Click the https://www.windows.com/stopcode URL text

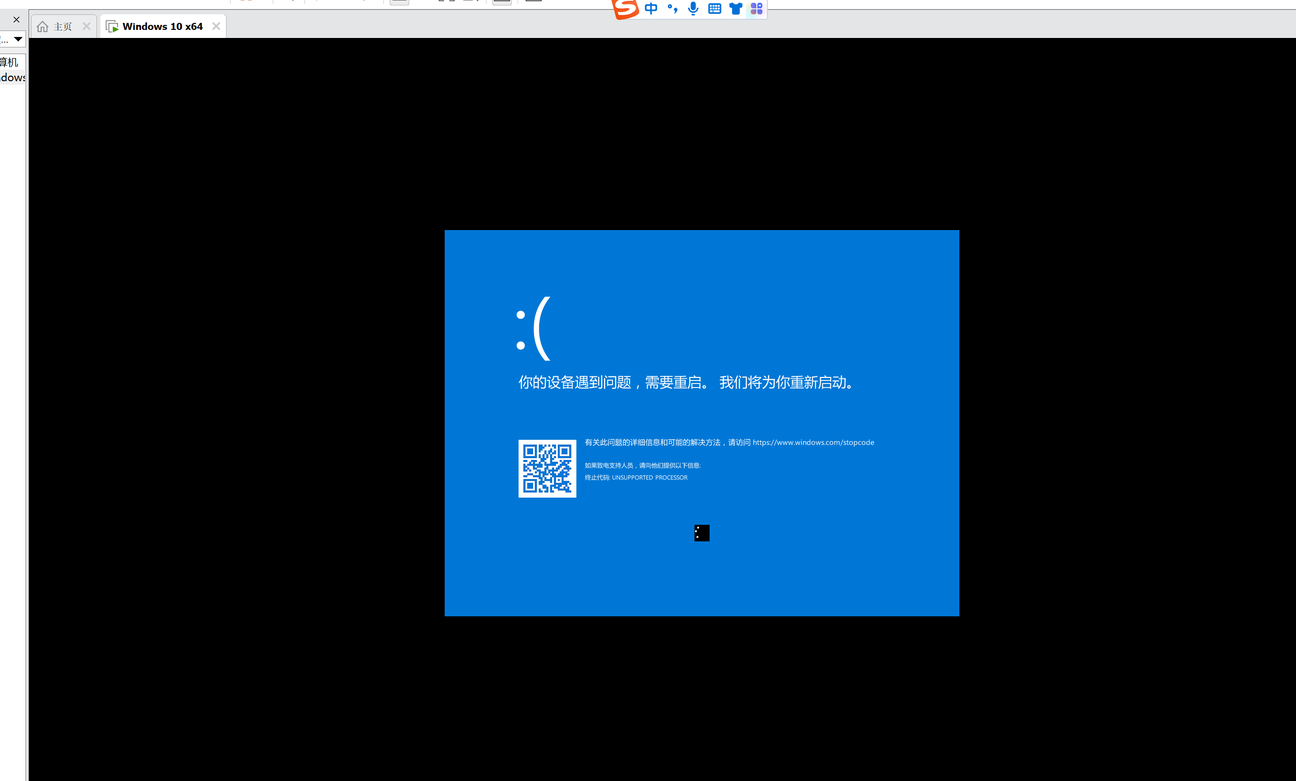[813, 442]
